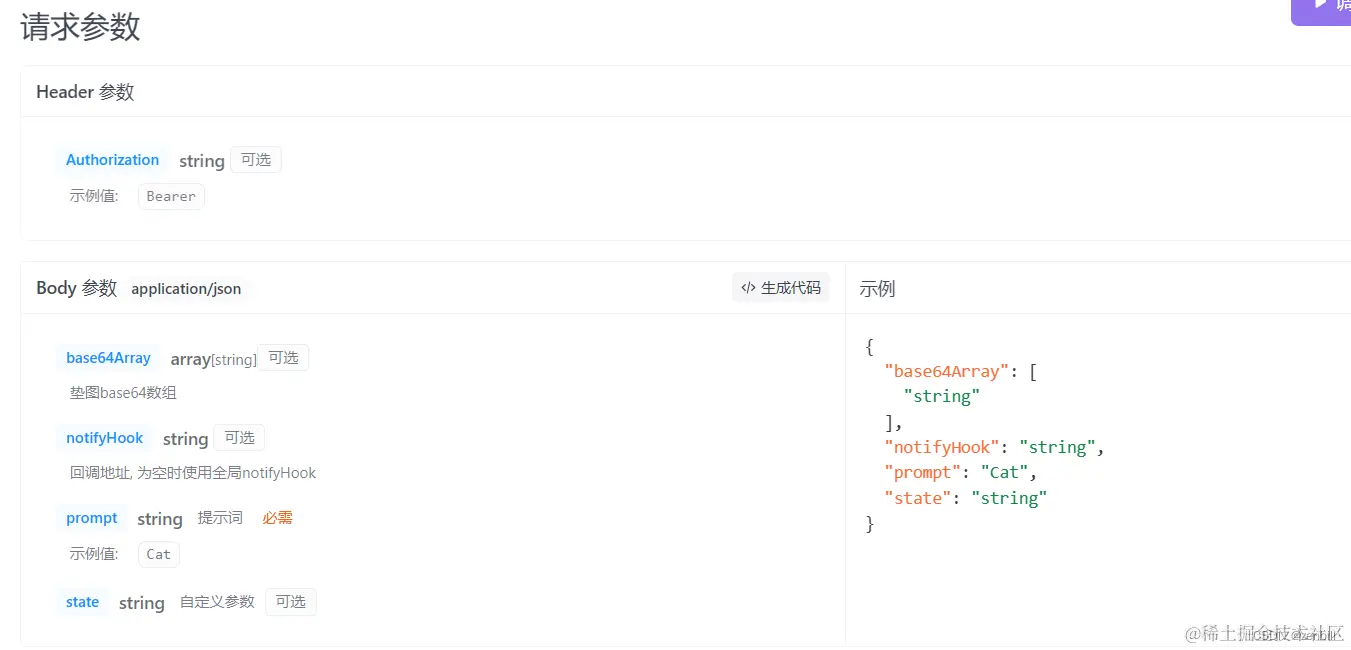
Task: Click "state" key in JSON example
Action: click(918, 498)
